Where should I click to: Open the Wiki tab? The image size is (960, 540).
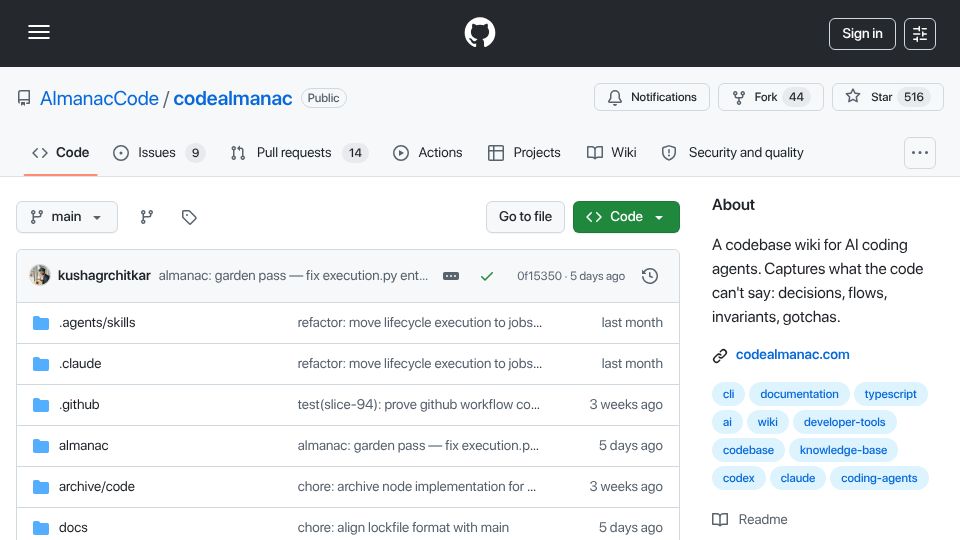(612, 152)
